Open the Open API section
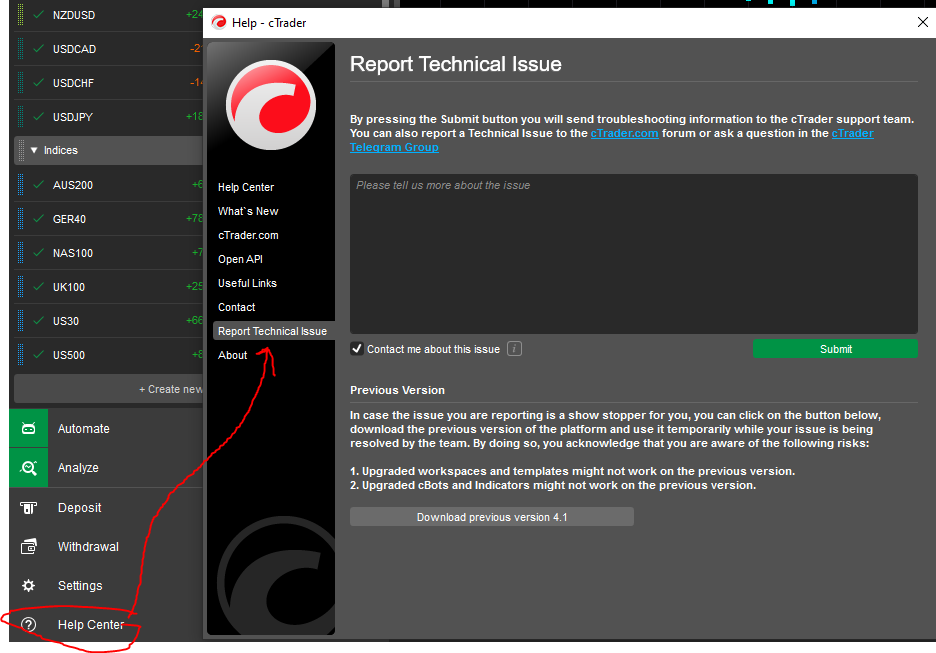The image size is (936, 653). pos(240,259)
